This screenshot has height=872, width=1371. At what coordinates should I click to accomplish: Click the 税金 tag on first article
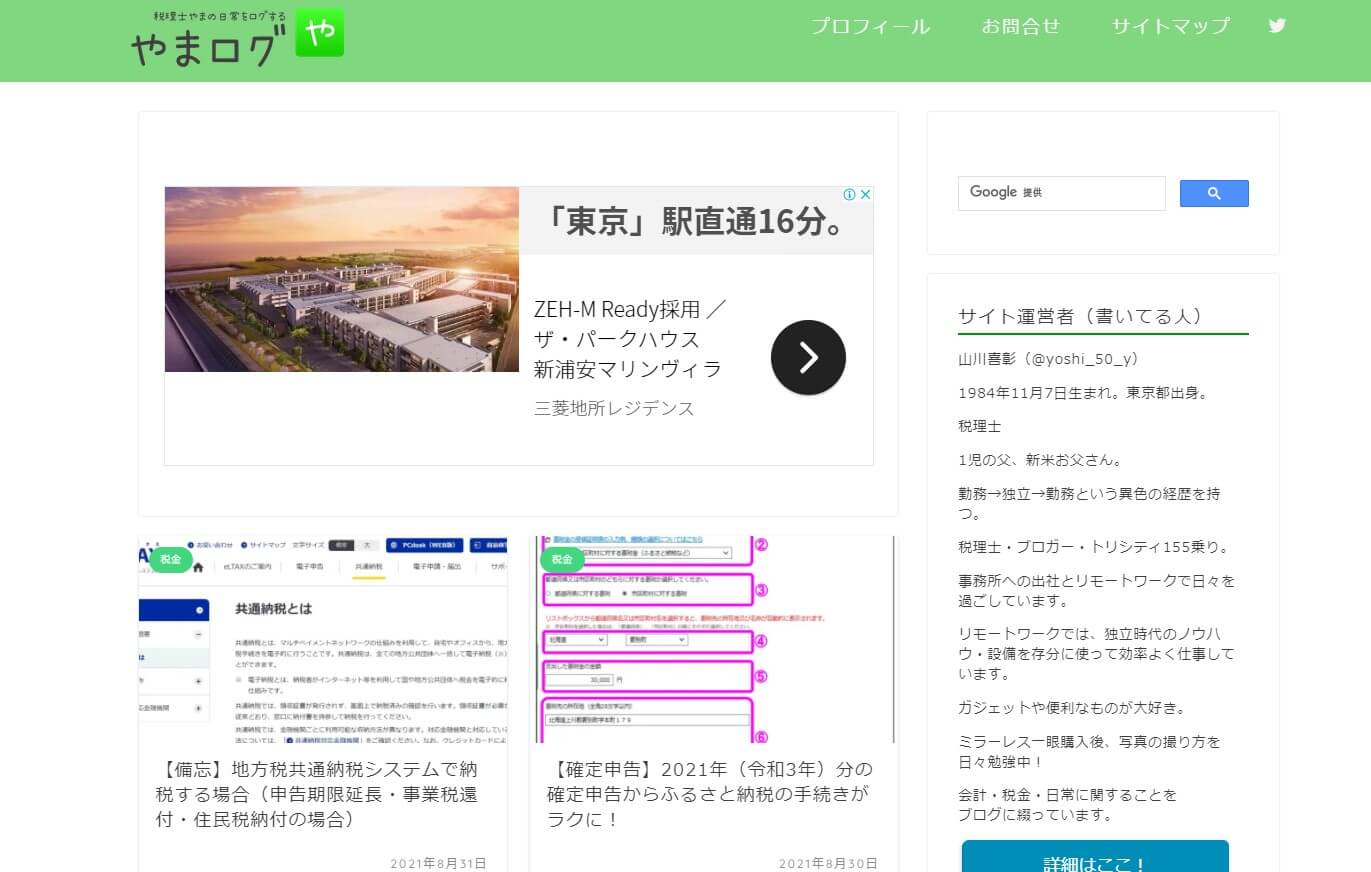[171, 560]
